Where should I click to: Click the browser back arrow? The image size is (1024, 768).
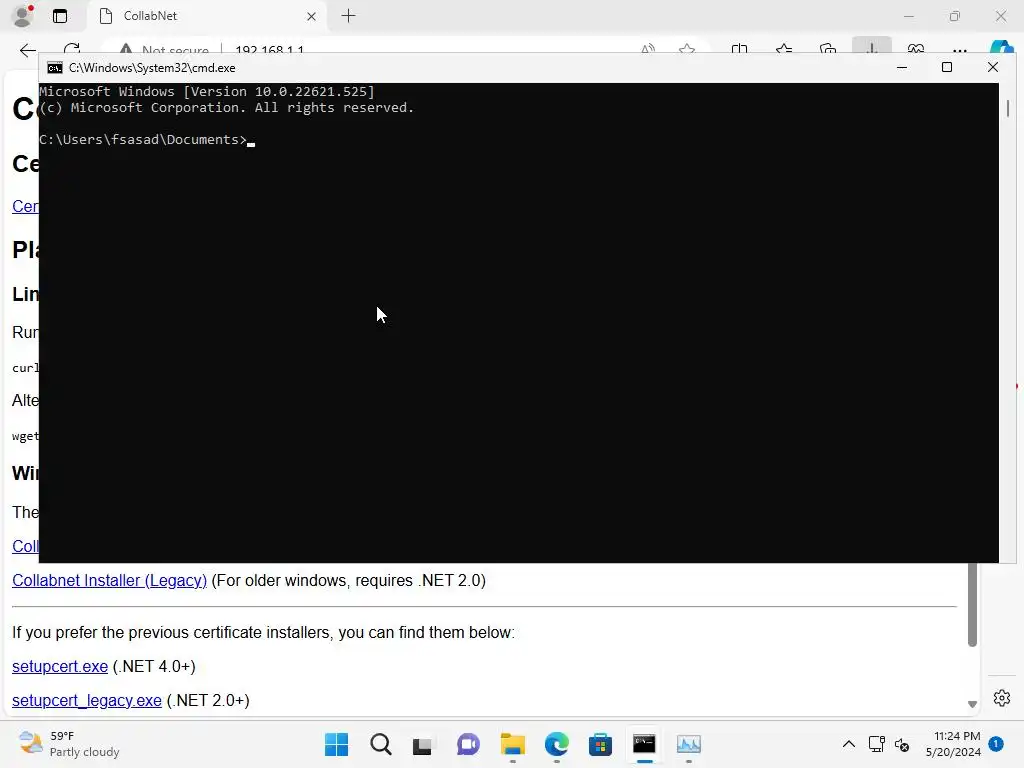(27, 50)
